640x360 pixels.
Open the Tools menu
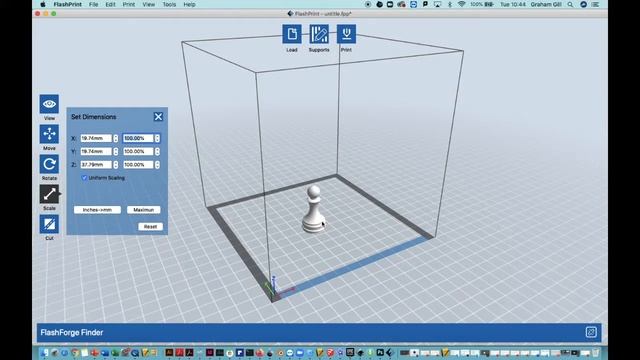169,4
